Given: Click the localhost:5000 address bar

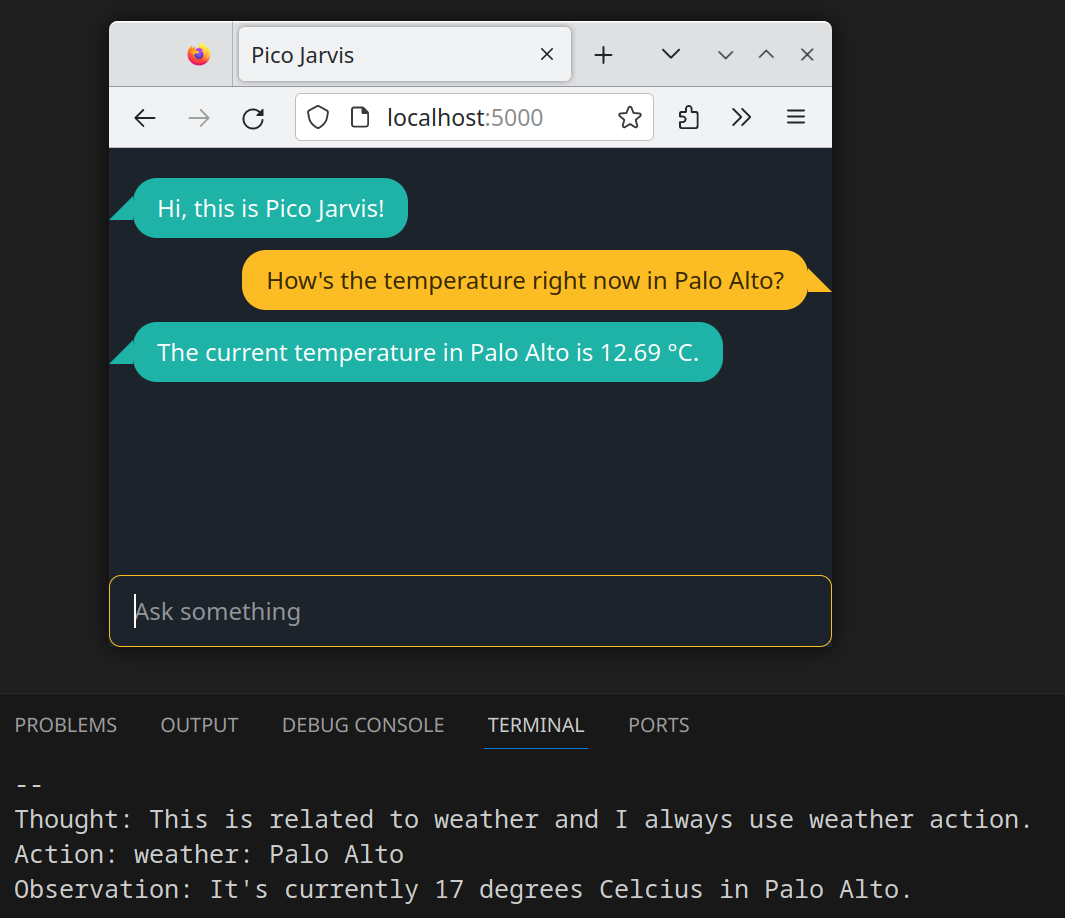Looking at the screenshot, I should click(474, 117).
